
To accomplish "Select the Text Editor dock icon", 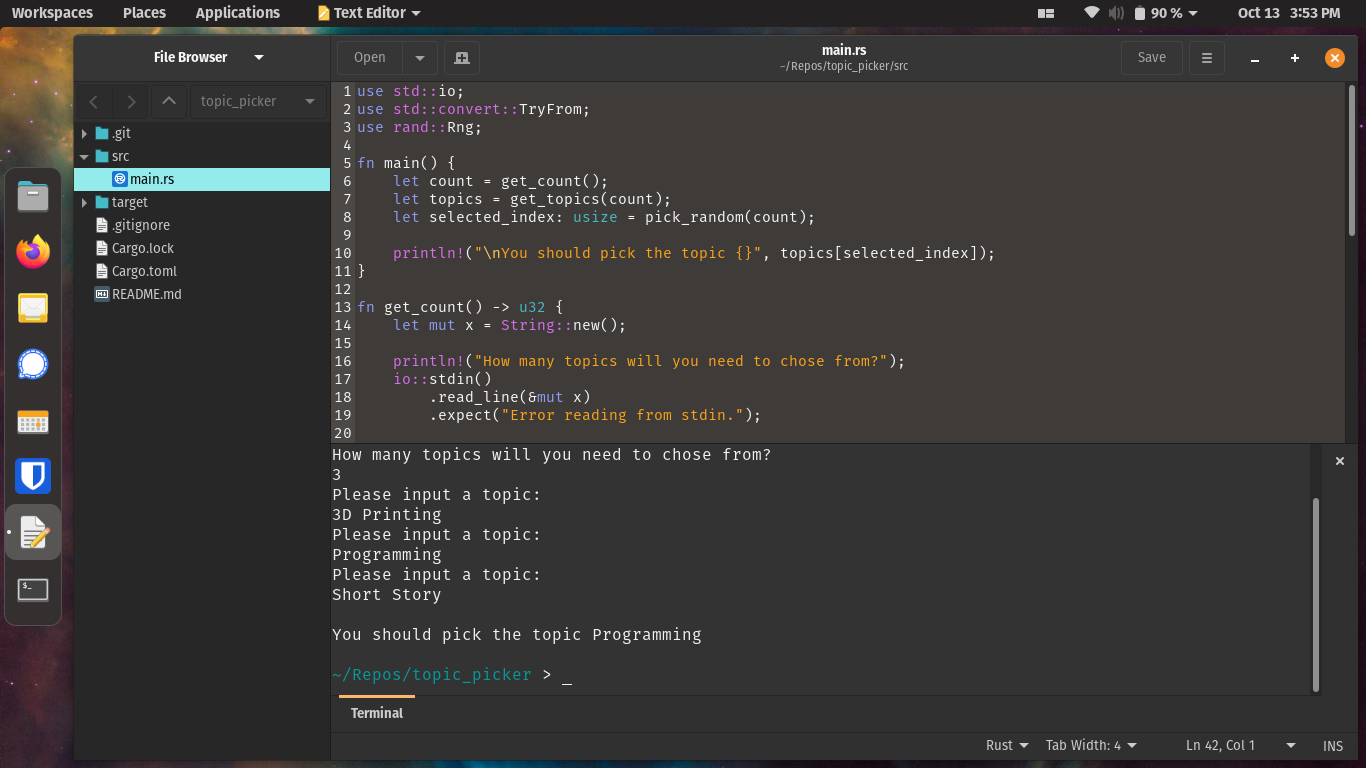I will pyautogui.click(x=33, y=532).
